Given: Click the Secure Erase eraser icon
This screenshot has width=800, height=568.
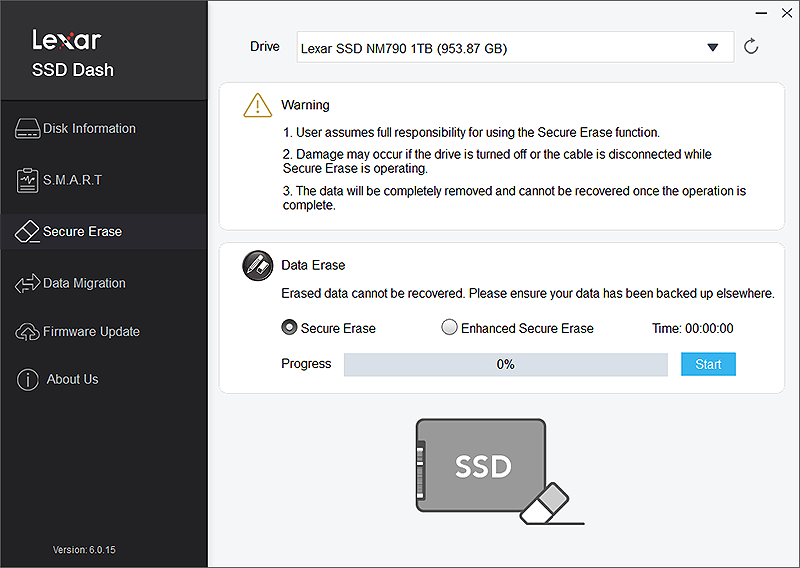Looking at the screenshot, I should pyautogui.click(x=27, y=232).
